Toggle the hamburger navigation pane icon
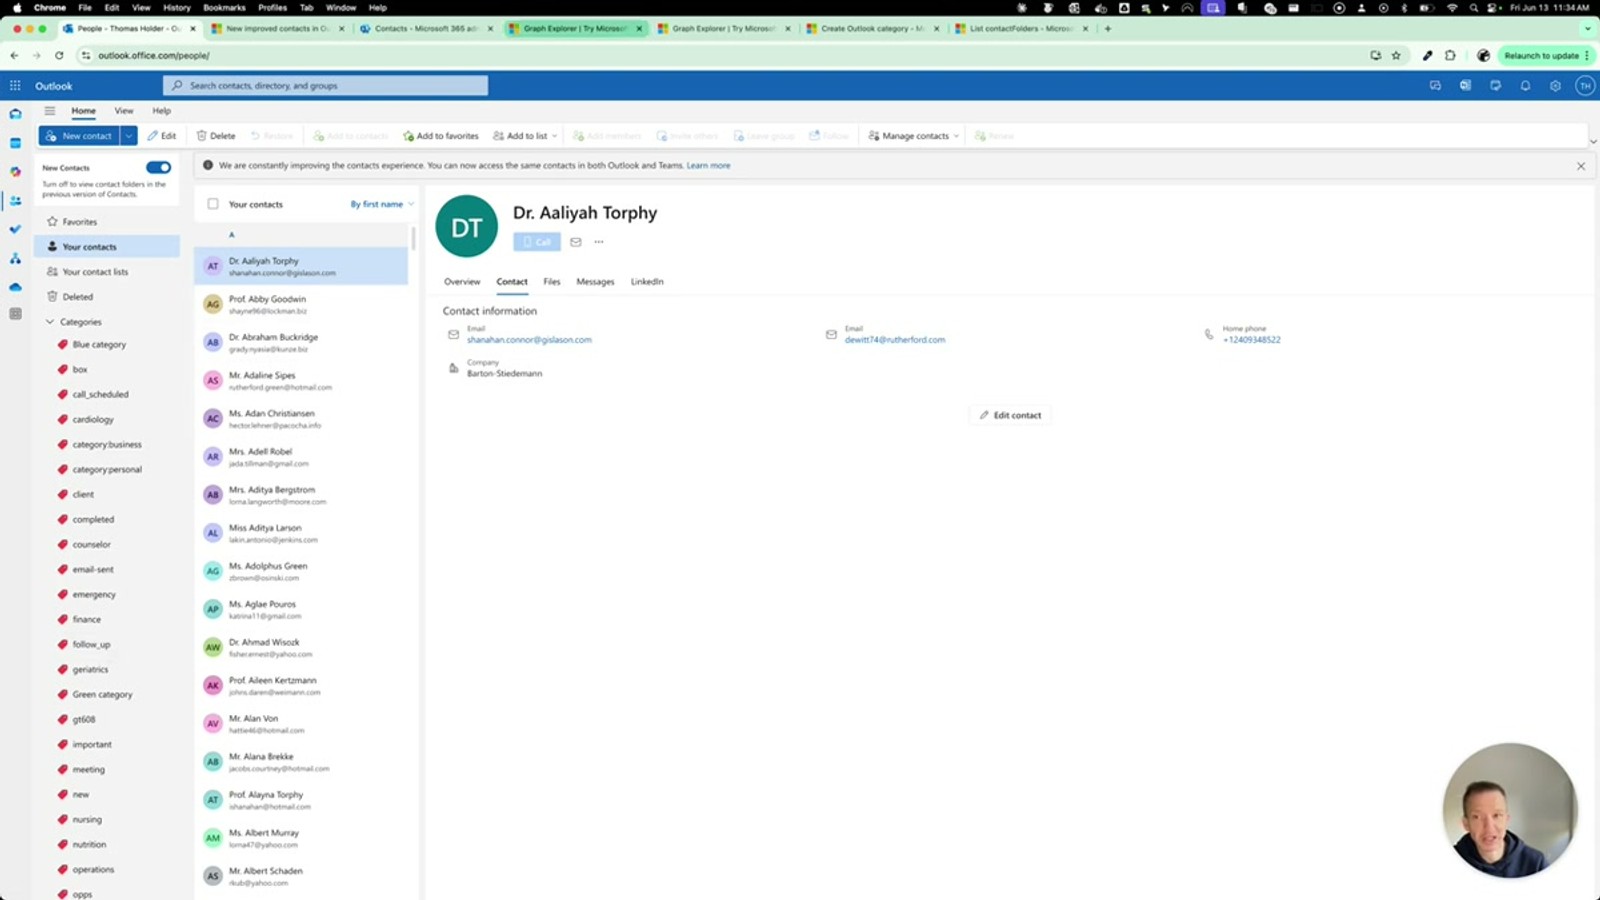Screen dimensions: 1600x900 click(x=49, y=111)
